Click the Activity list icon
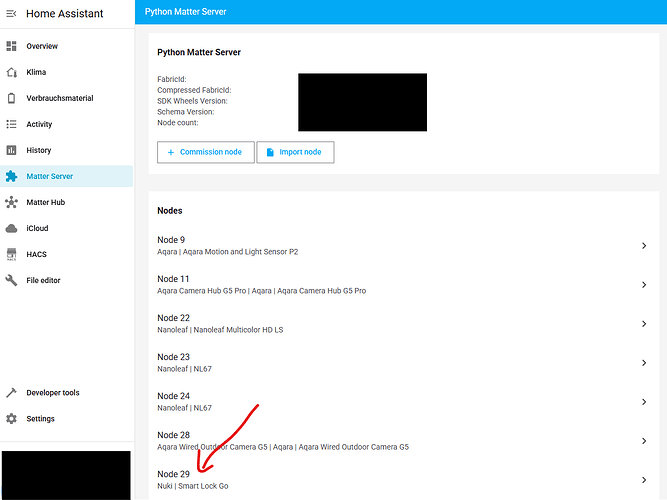667x500 pixels. (12, 124)
